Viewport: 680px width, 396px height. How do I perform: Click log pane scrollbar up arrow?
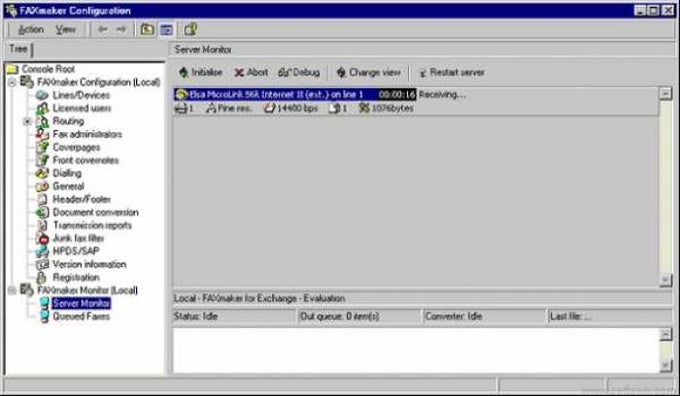[x=666, y=334]
